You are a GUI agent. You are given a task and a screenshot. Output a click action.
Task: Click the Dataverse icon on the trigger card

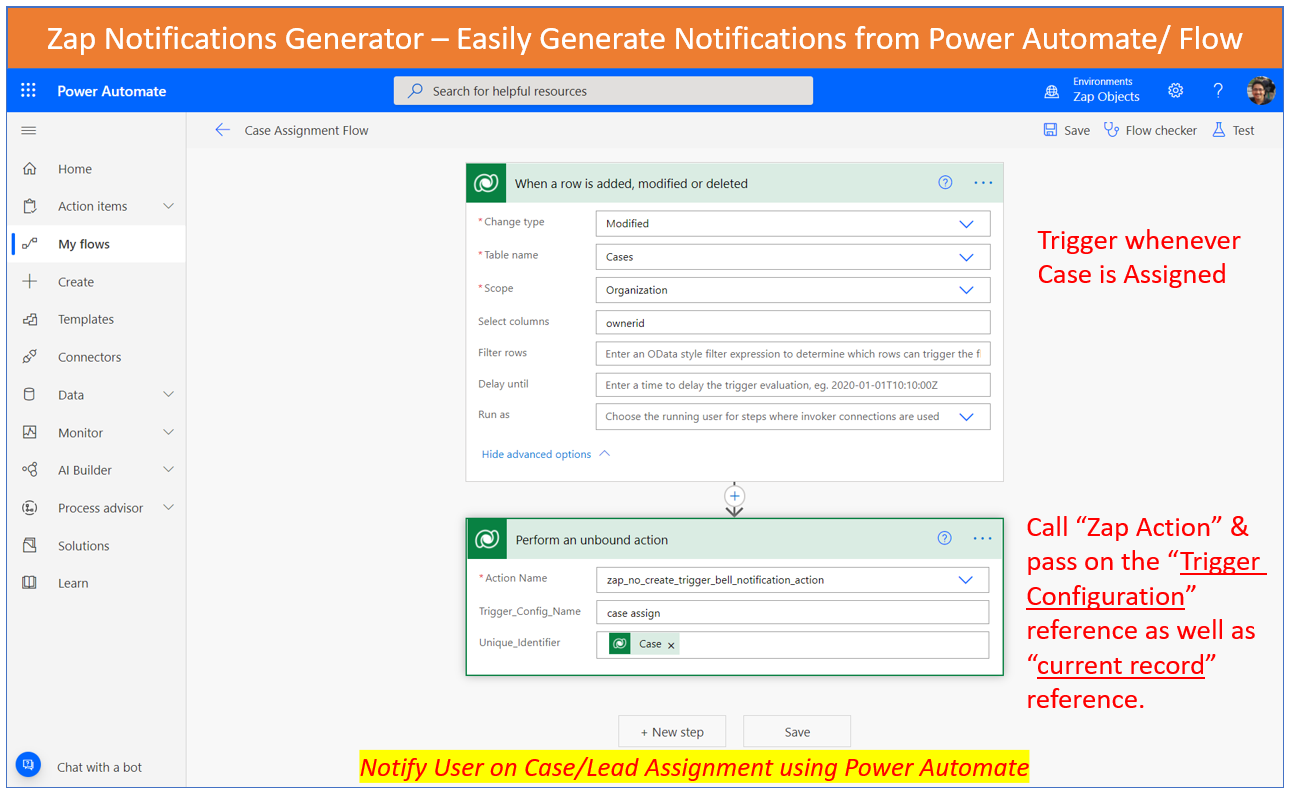486,183
